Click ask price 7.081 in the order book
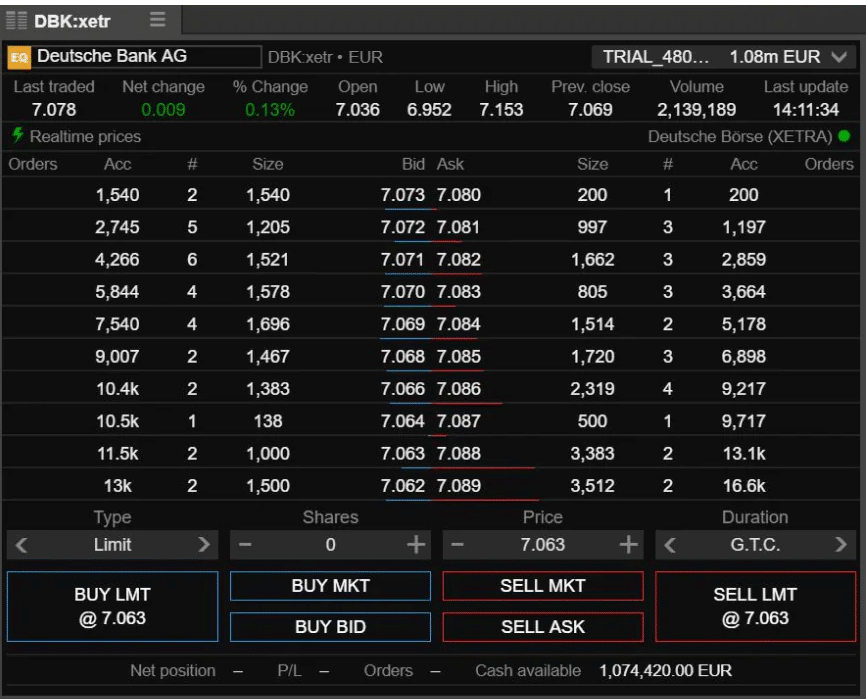Screen dimensions: 866x699 coord(458,227)
